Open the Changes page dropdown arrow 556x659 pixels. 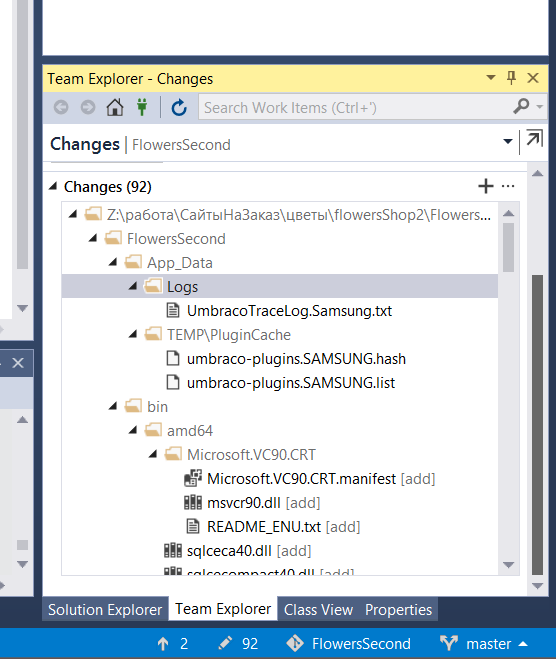pyautogui.click(x=508, y=141)
